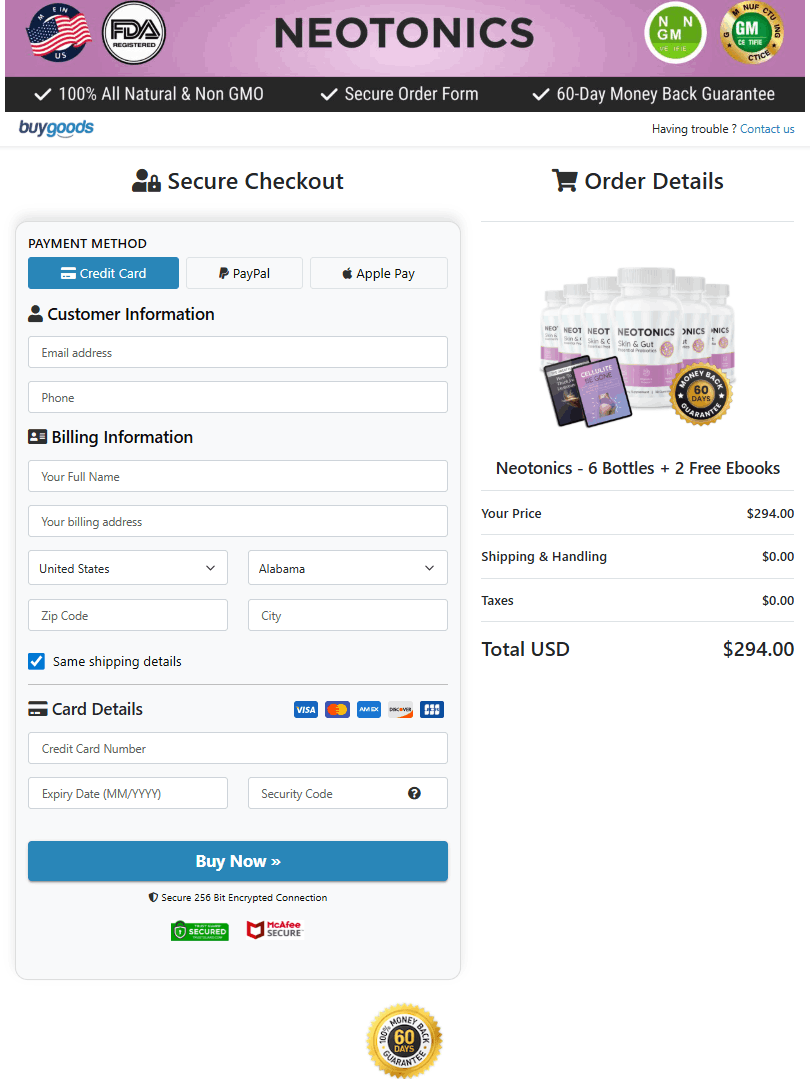Click the buygoods logo
Screen dimensions: 810x1079
click(56, 128)
